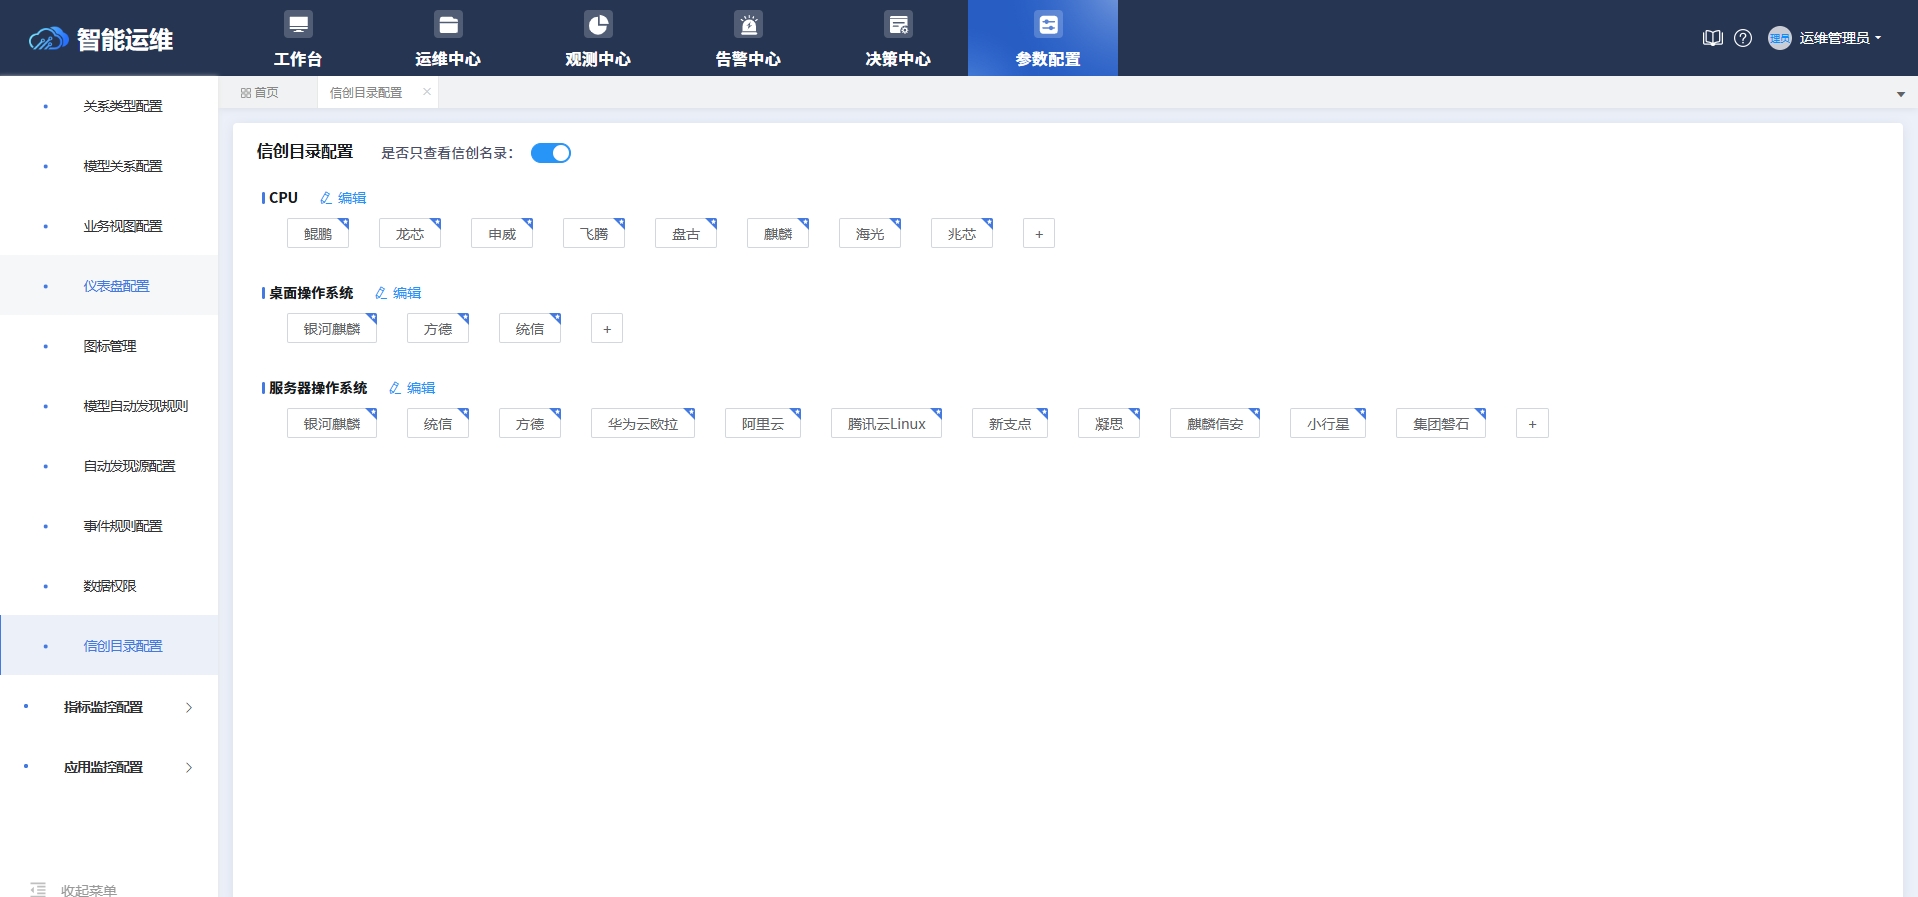The height and width of the screenshot is (897, 1918).
Task: Select 仪表盘配置 in the sidebar
Action: point(116,286)
